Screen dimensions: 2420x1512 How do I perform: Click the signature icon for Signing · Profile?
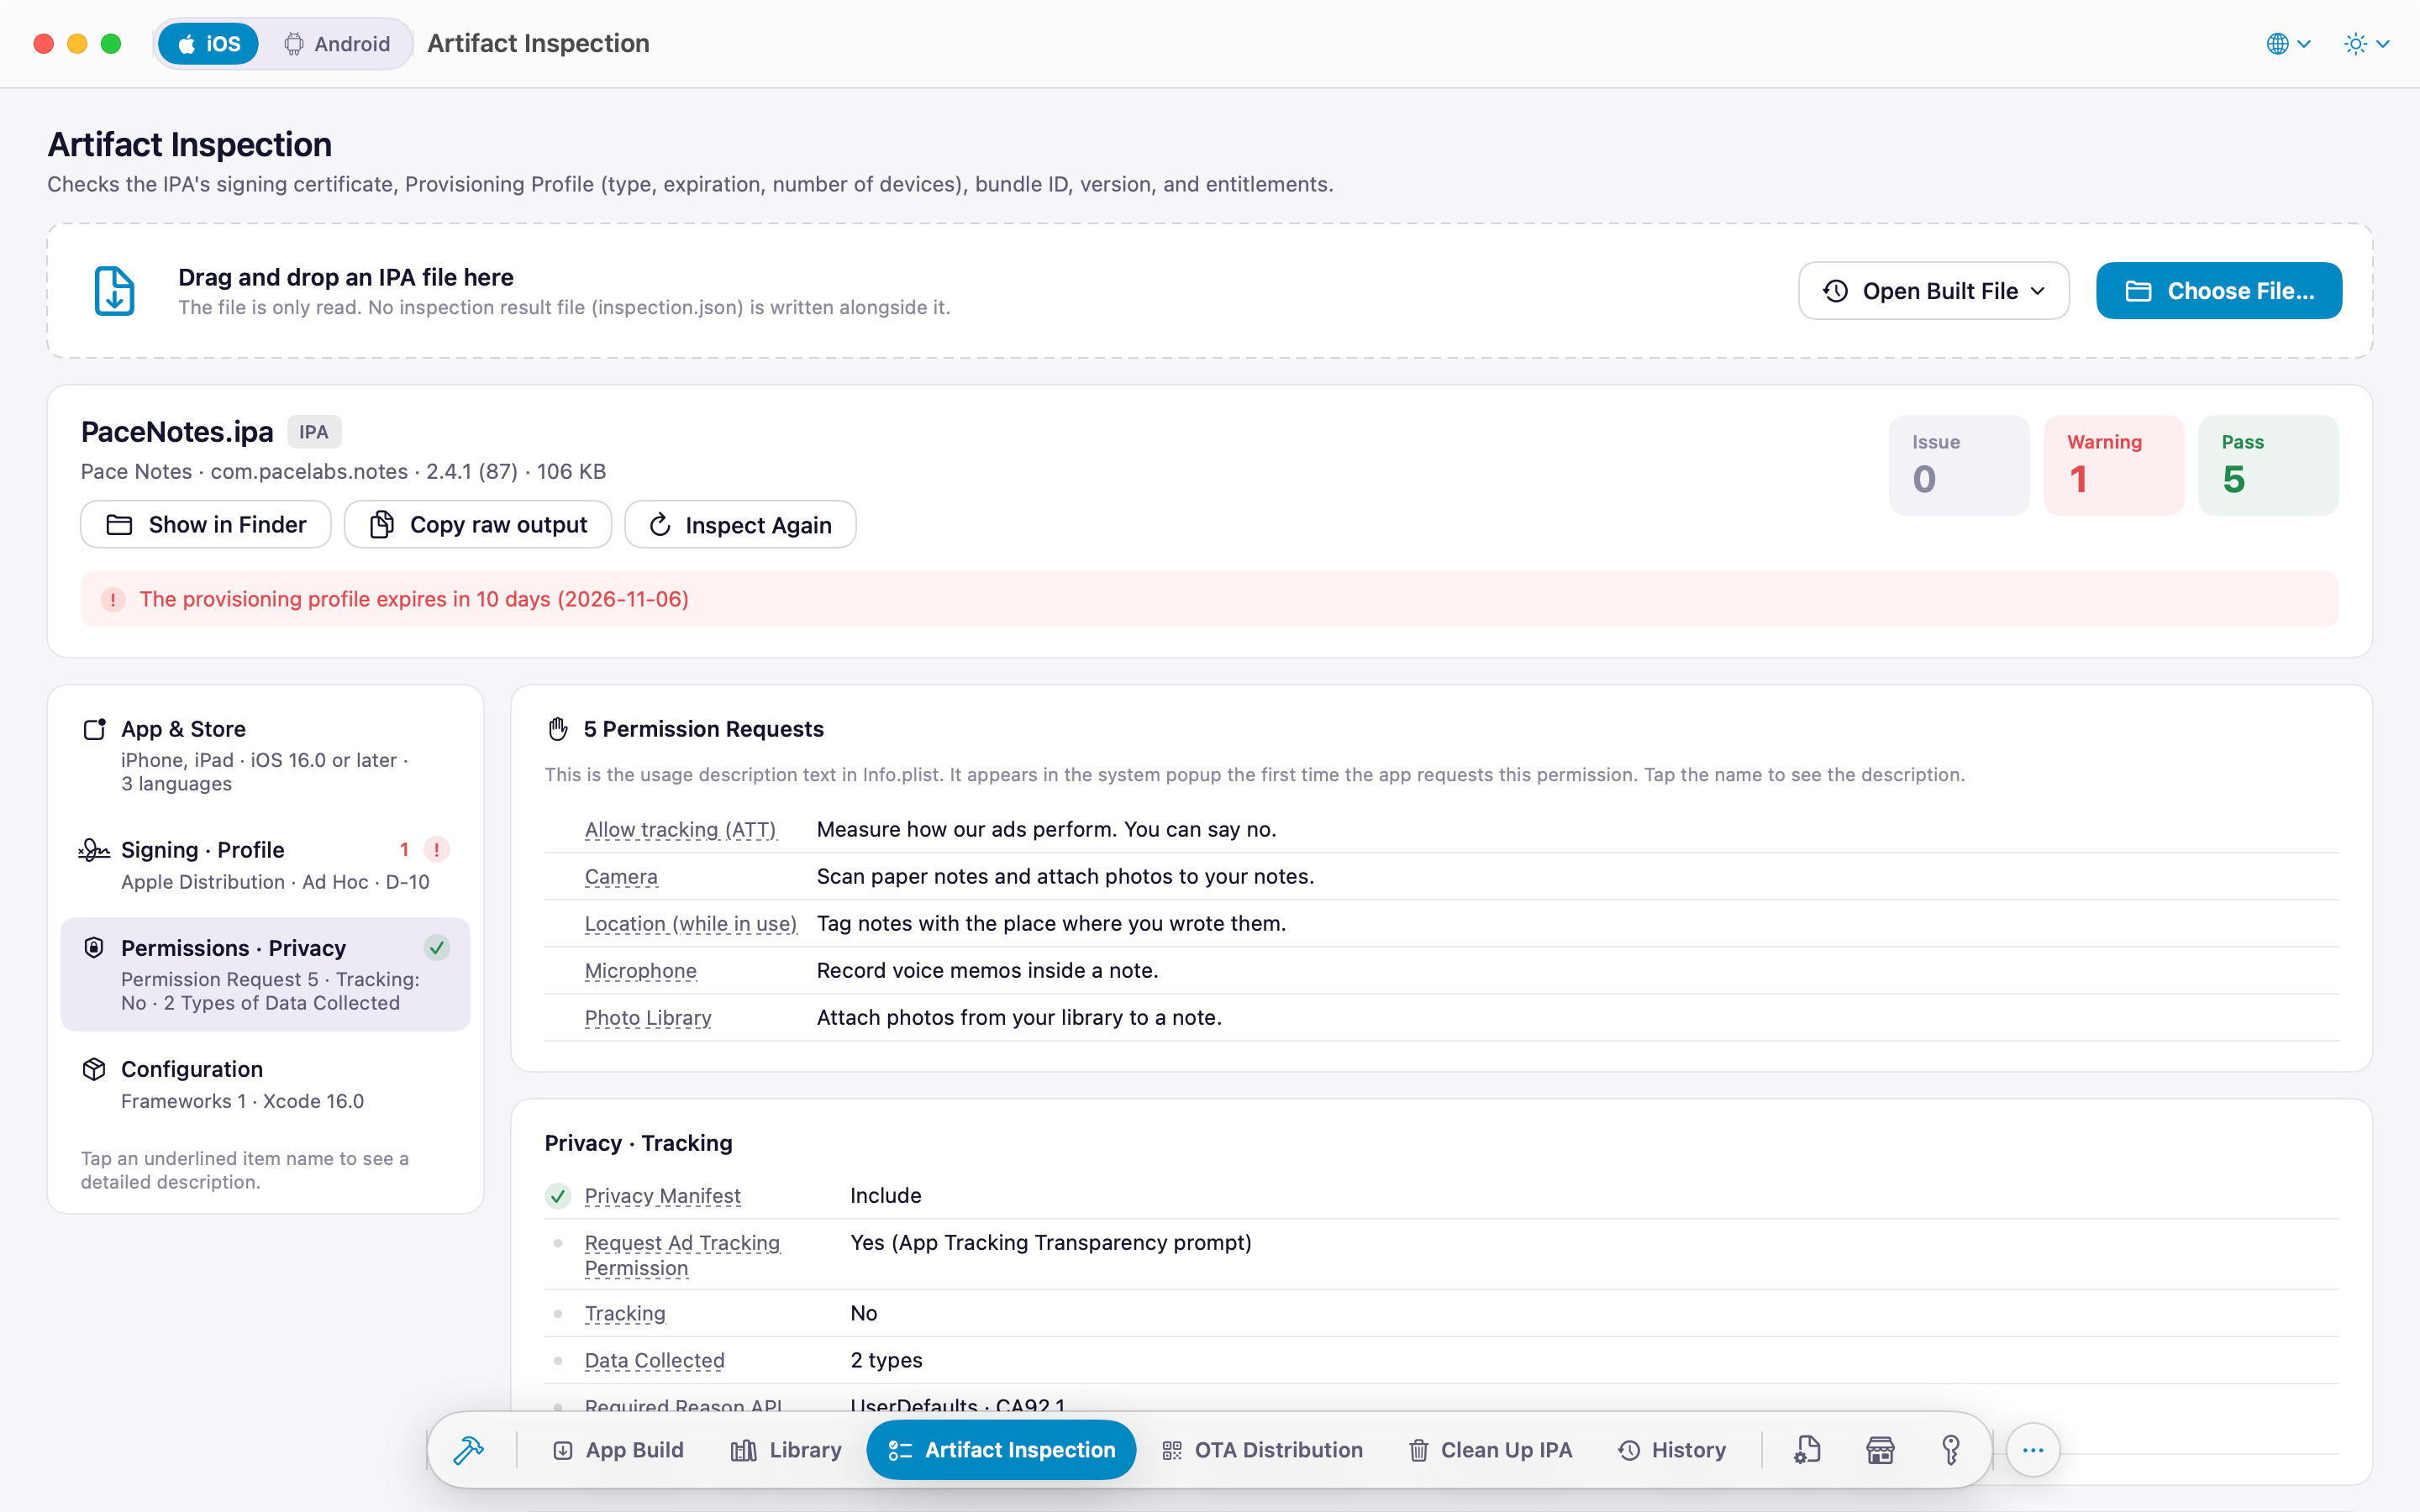[94, 850]
